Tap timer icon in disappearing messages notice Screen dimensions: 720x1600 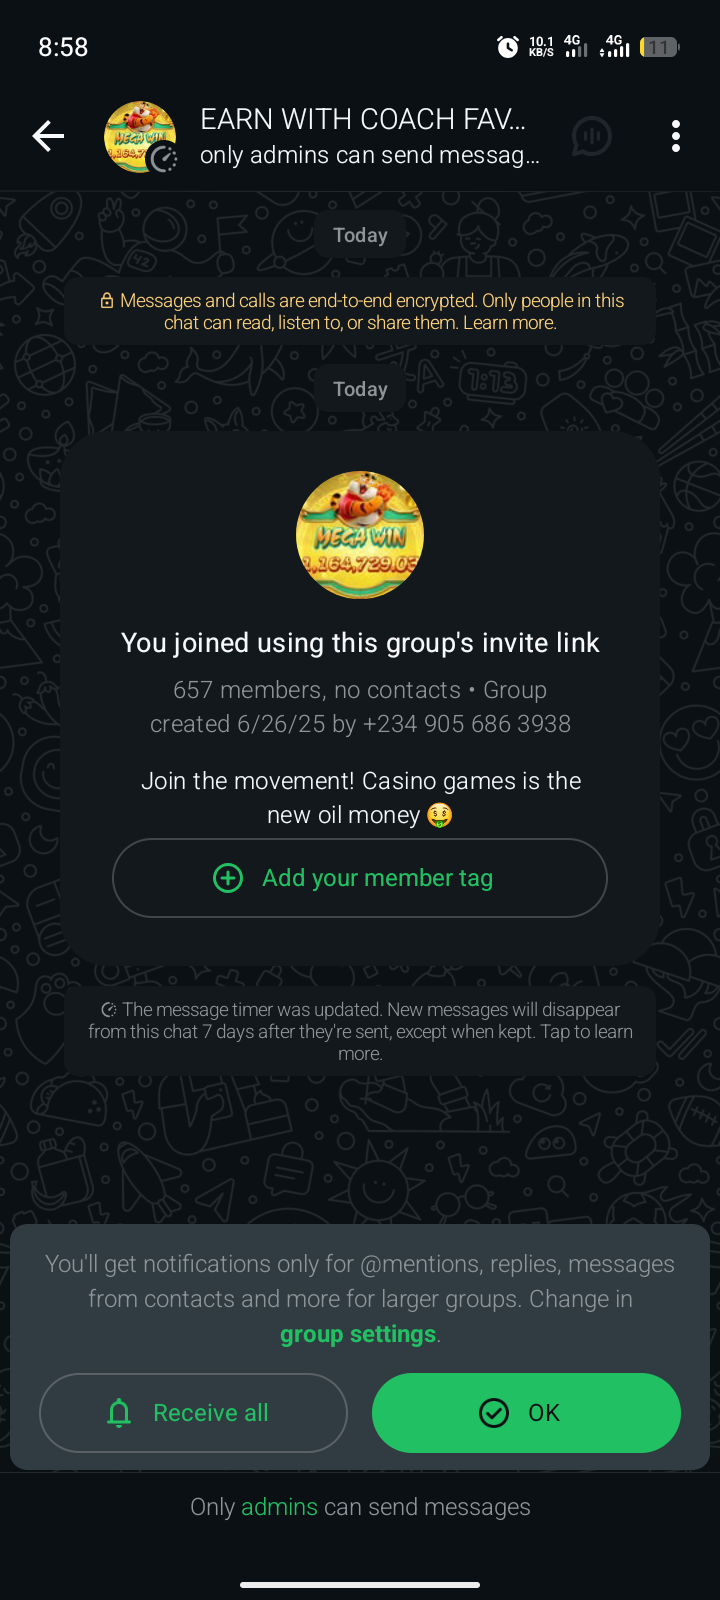point(109,1010)
